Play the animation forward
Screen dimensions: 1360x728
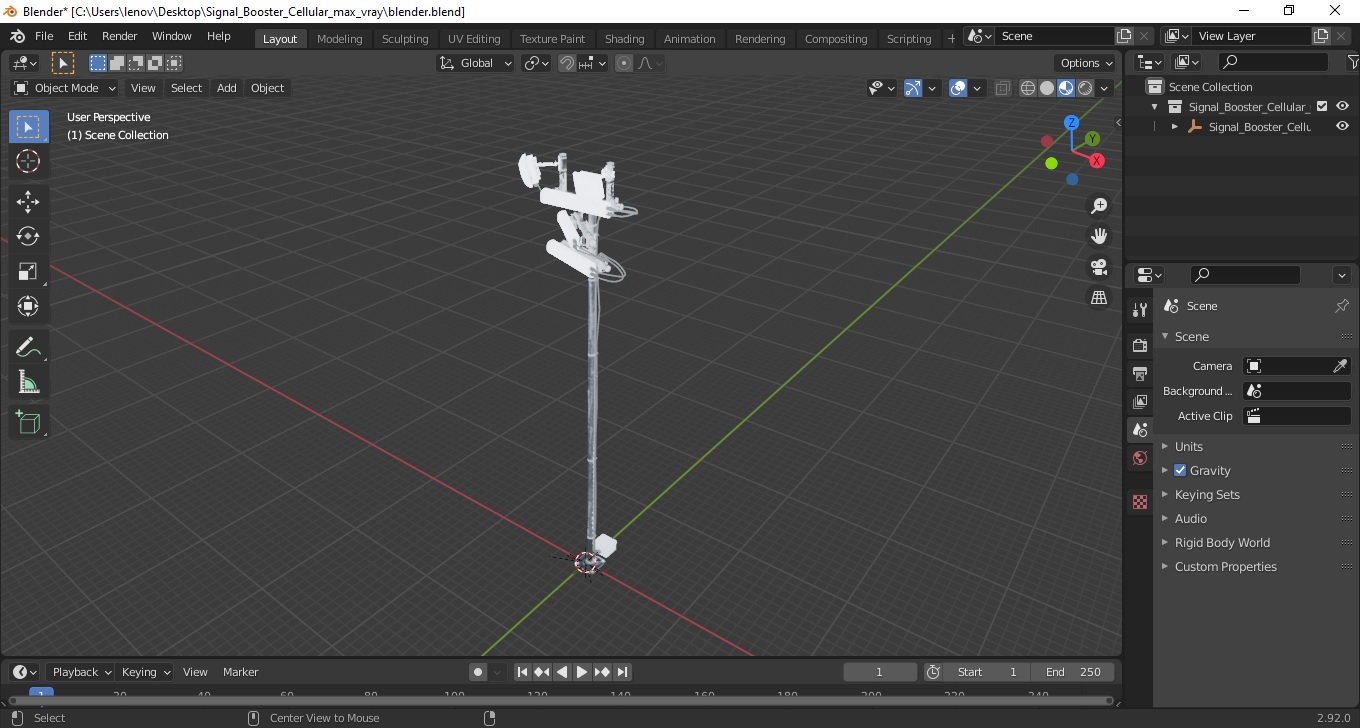click(x=582, y=672)
